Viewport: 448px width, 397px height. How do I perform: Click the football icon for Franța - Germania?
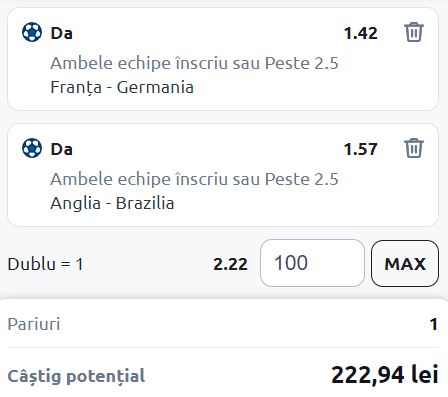[x=32, y=32]
